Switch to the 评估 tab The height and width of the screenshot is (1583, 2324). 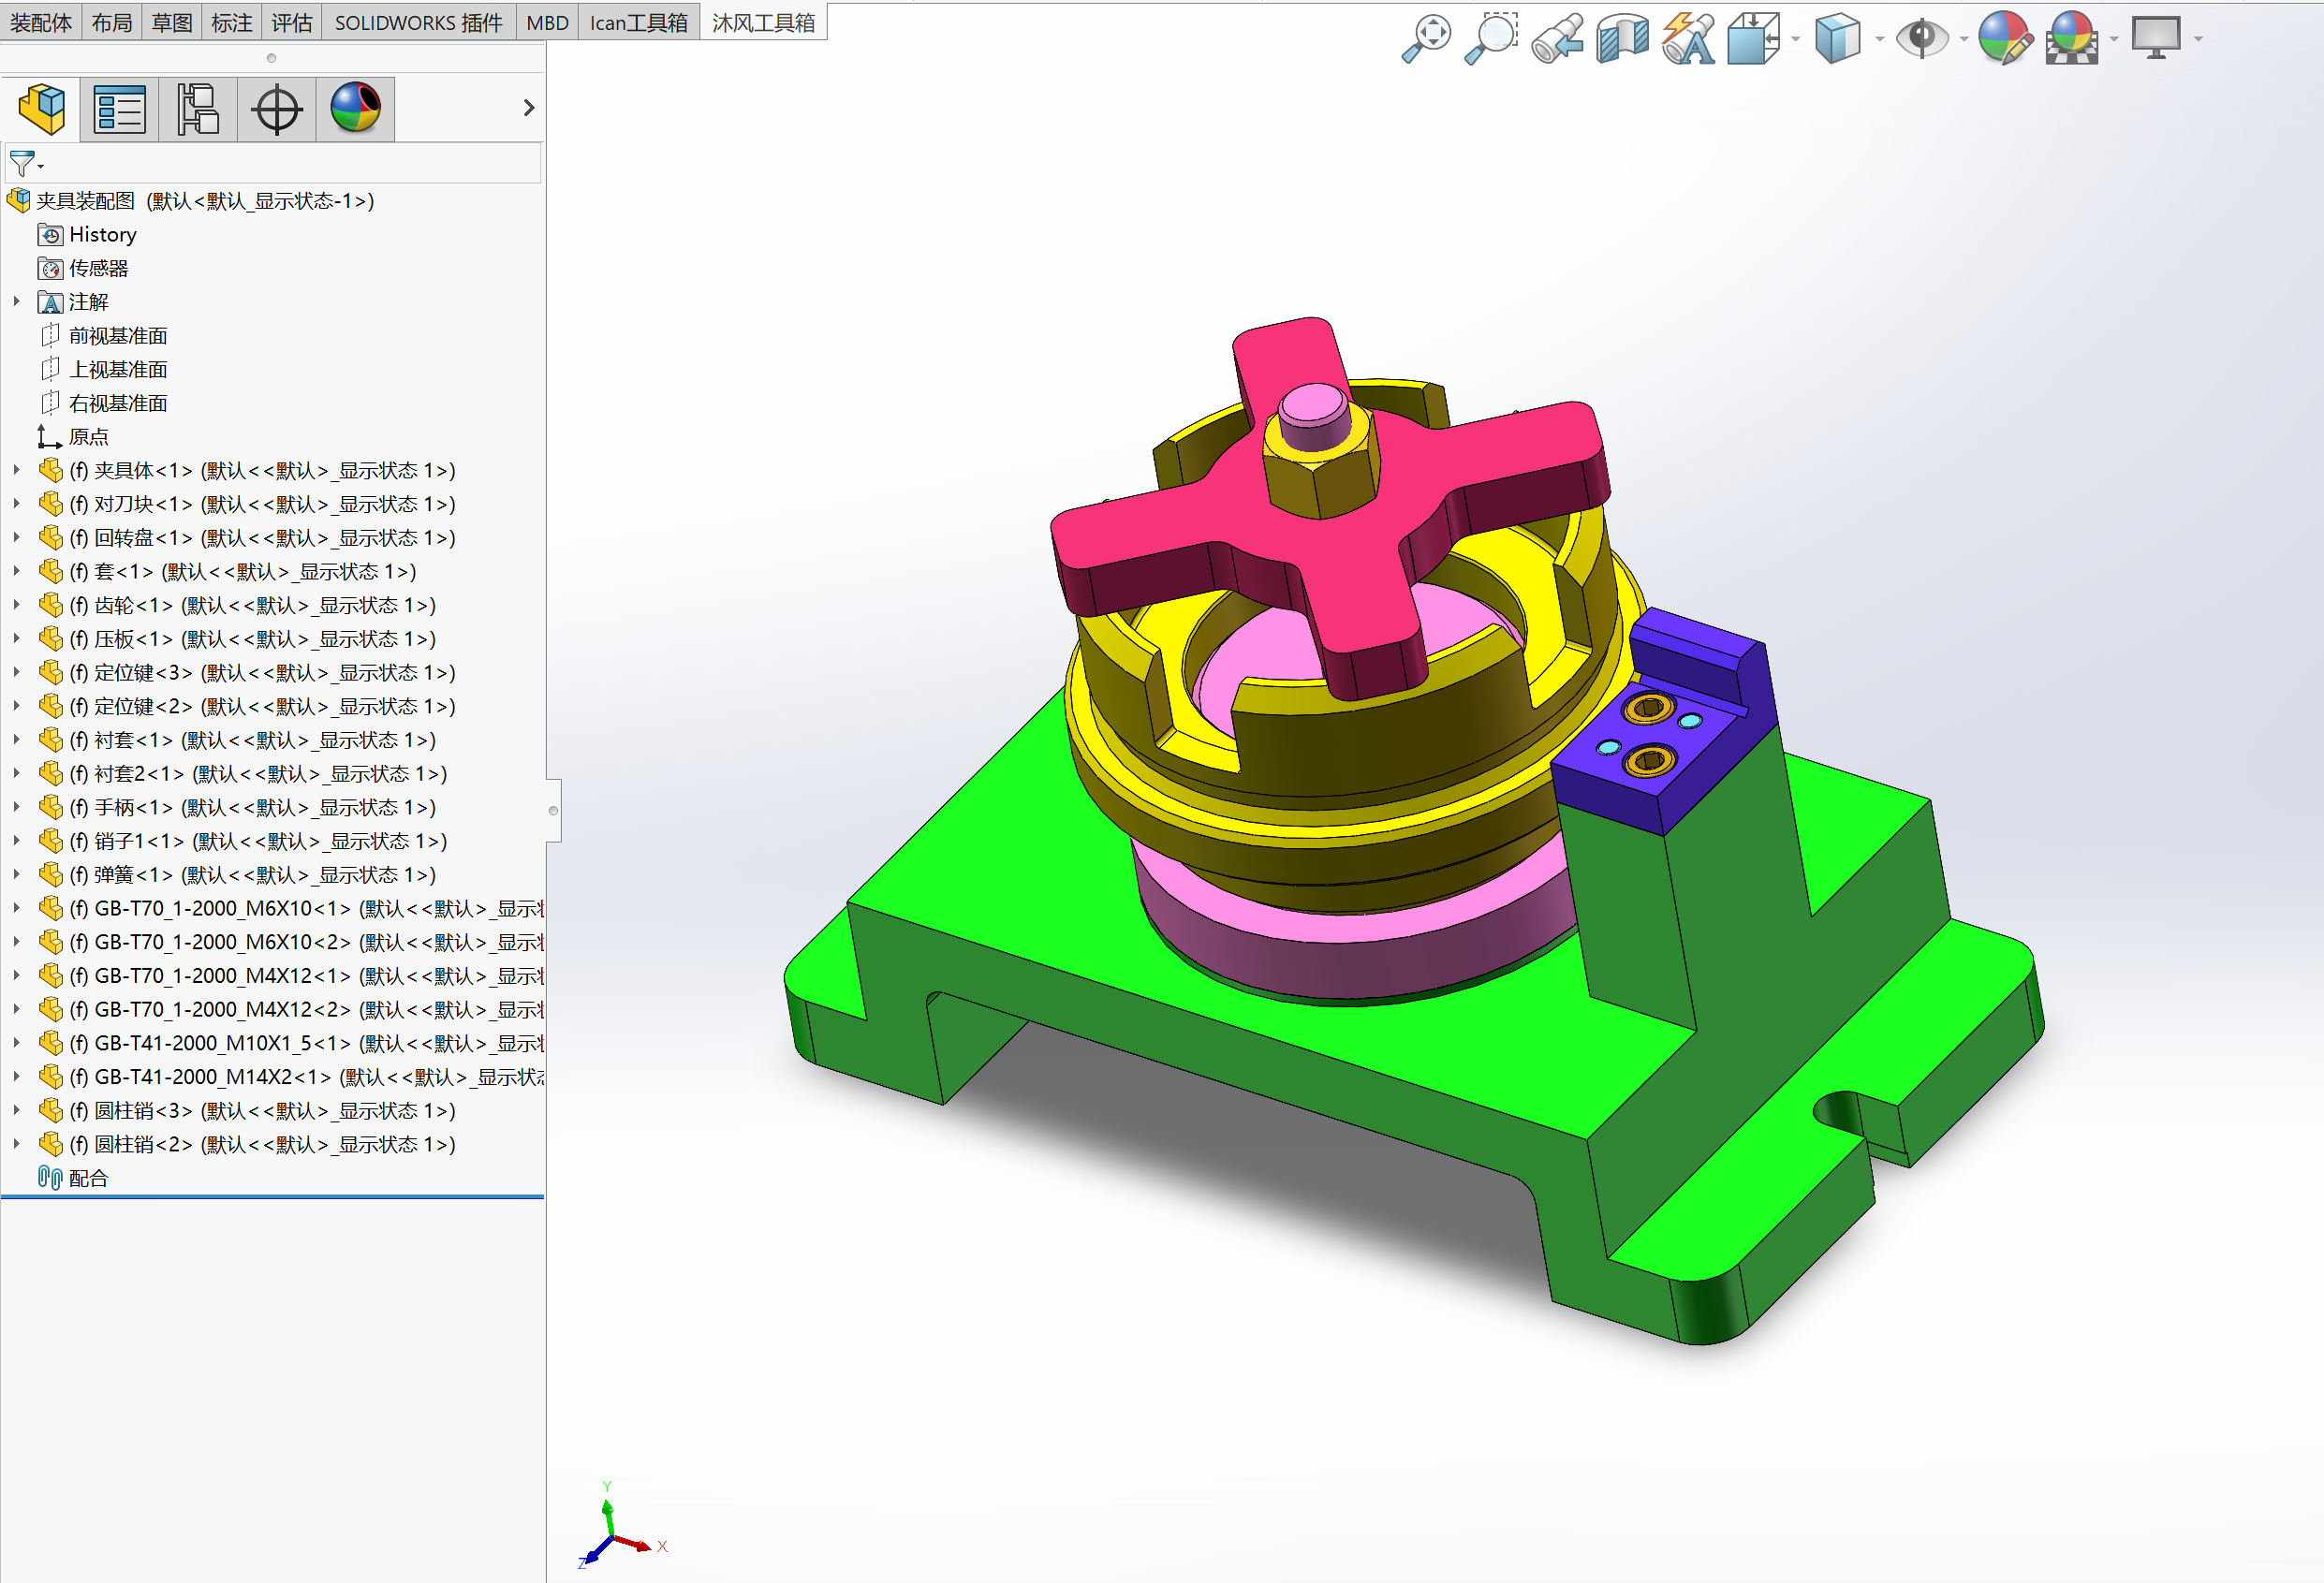tap(292, 23)
